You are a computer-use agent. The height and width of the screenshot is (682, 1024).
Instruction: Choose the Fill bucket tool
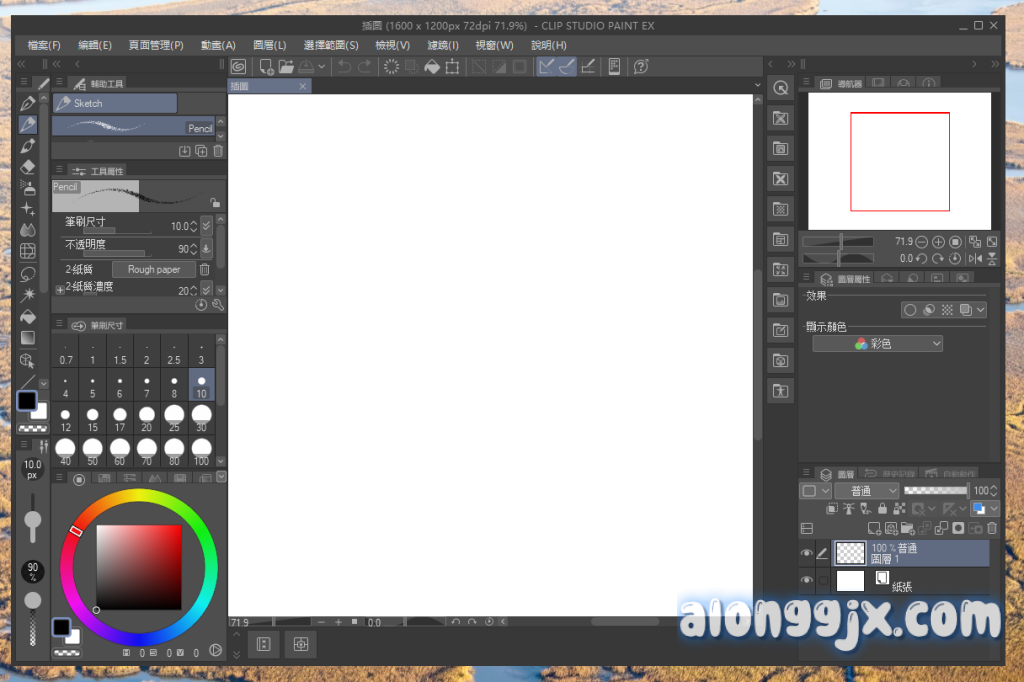pos(28,316)
